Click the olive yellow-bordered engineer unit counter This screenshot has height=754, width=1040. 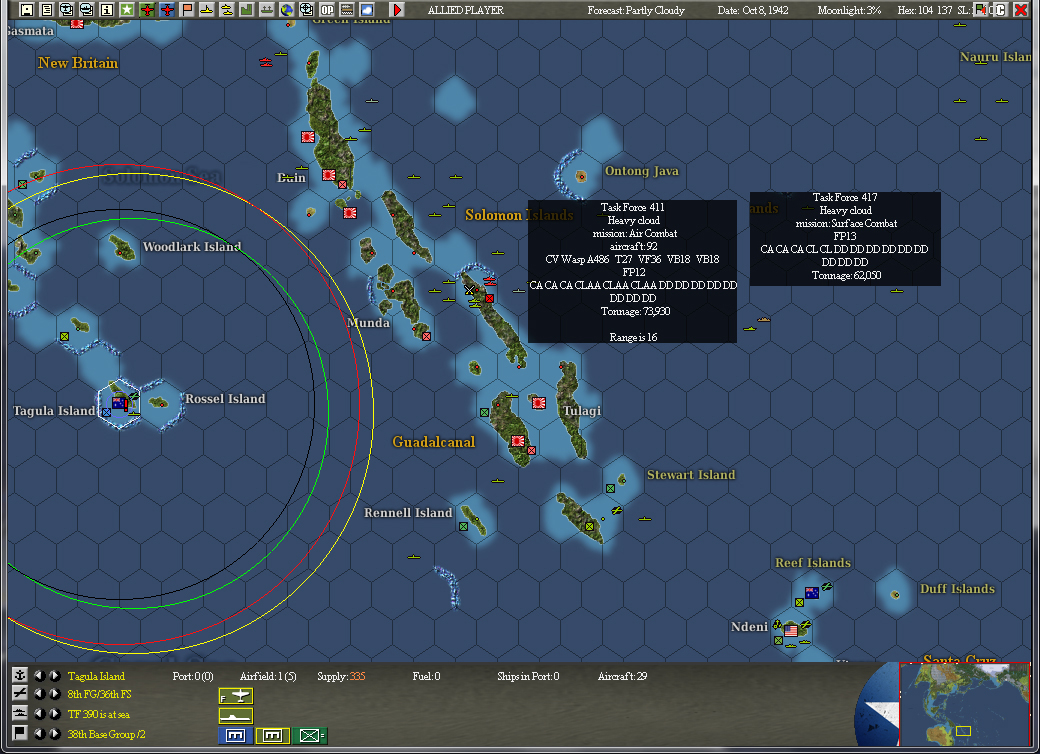(273, 735)
